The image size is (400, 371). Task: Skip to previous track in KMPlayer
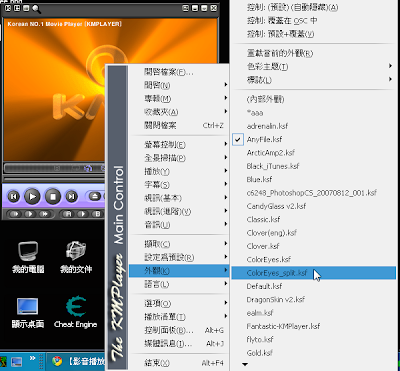point(14,197)
